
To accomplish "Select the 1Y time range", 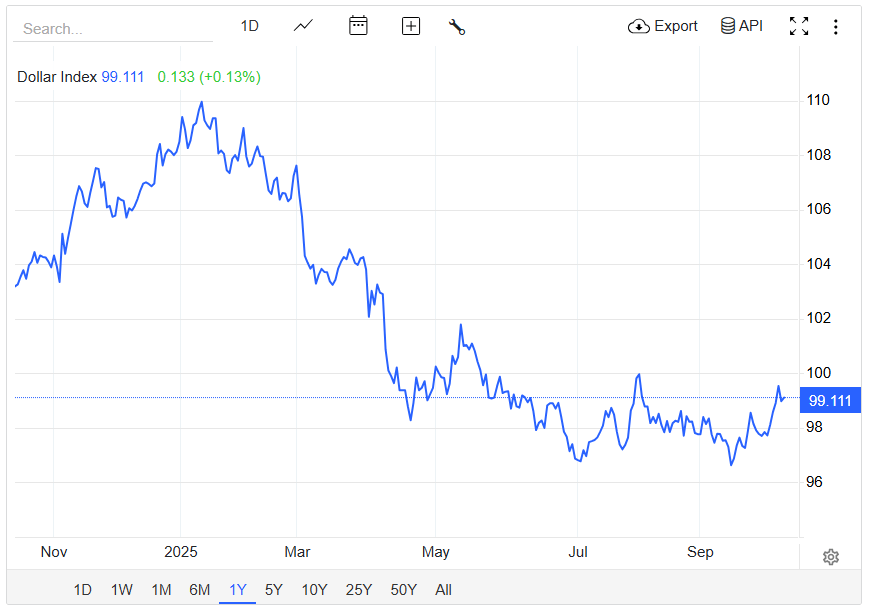I will pos(238,590).
